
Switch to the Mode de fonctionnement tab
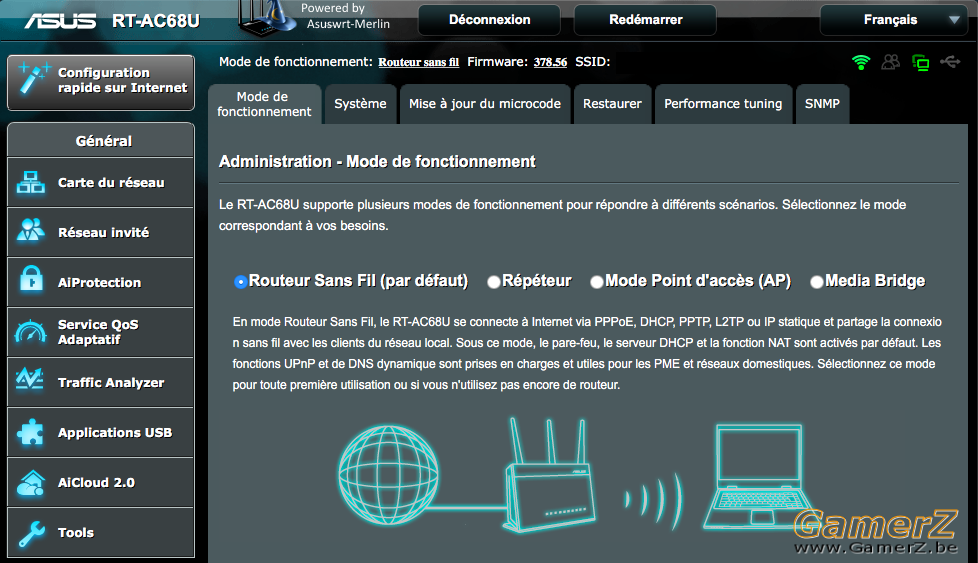264,104
